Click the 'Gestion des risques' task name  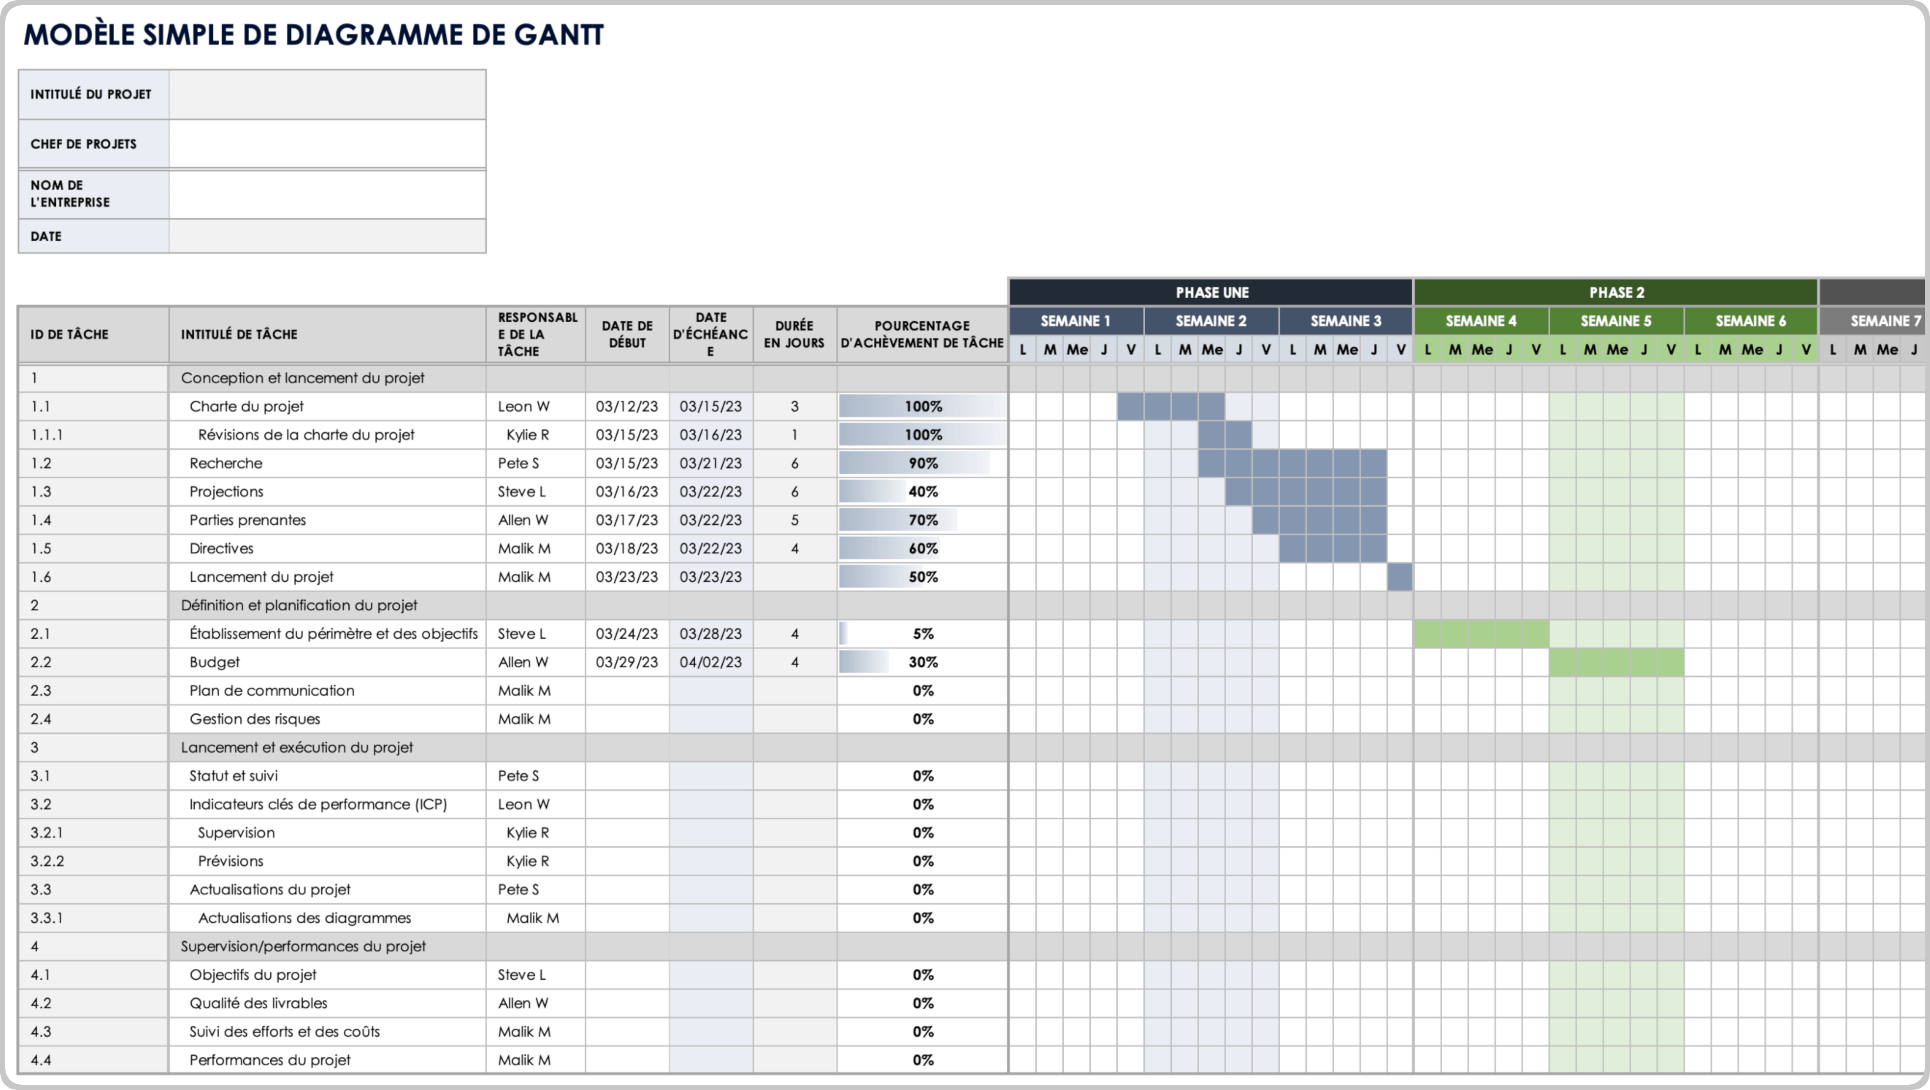pos(255,719)
